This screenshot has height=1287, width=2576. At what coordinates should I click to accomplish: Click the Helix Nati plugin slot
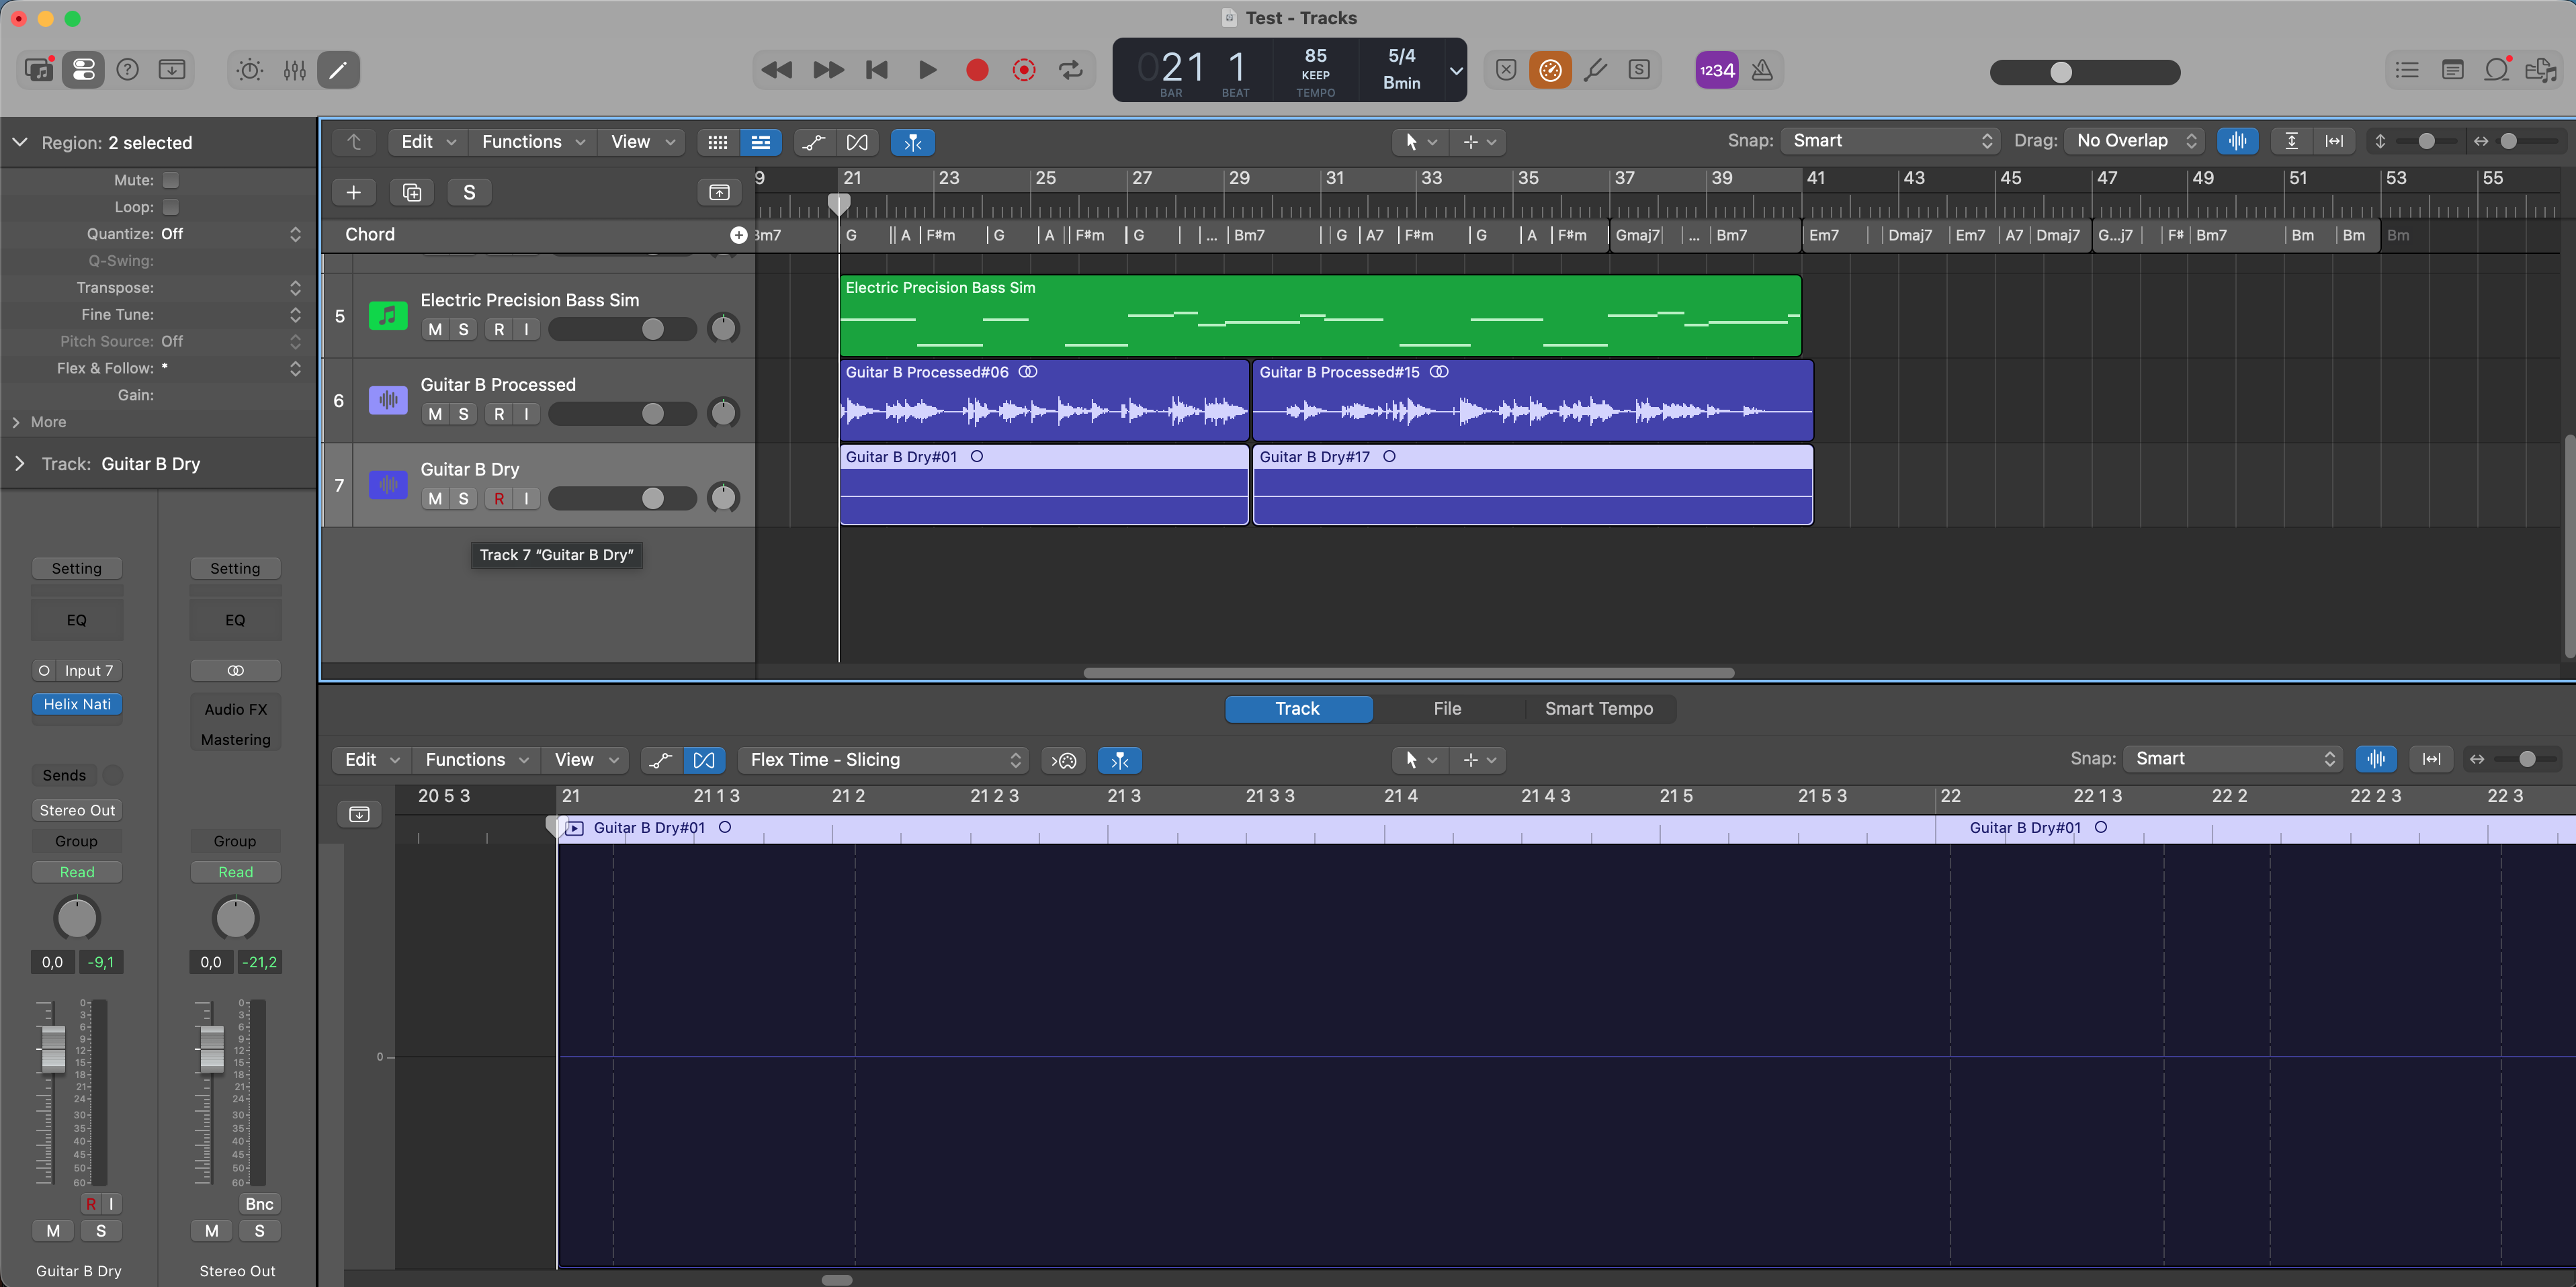pyautogui.click(x=77, y=704)
